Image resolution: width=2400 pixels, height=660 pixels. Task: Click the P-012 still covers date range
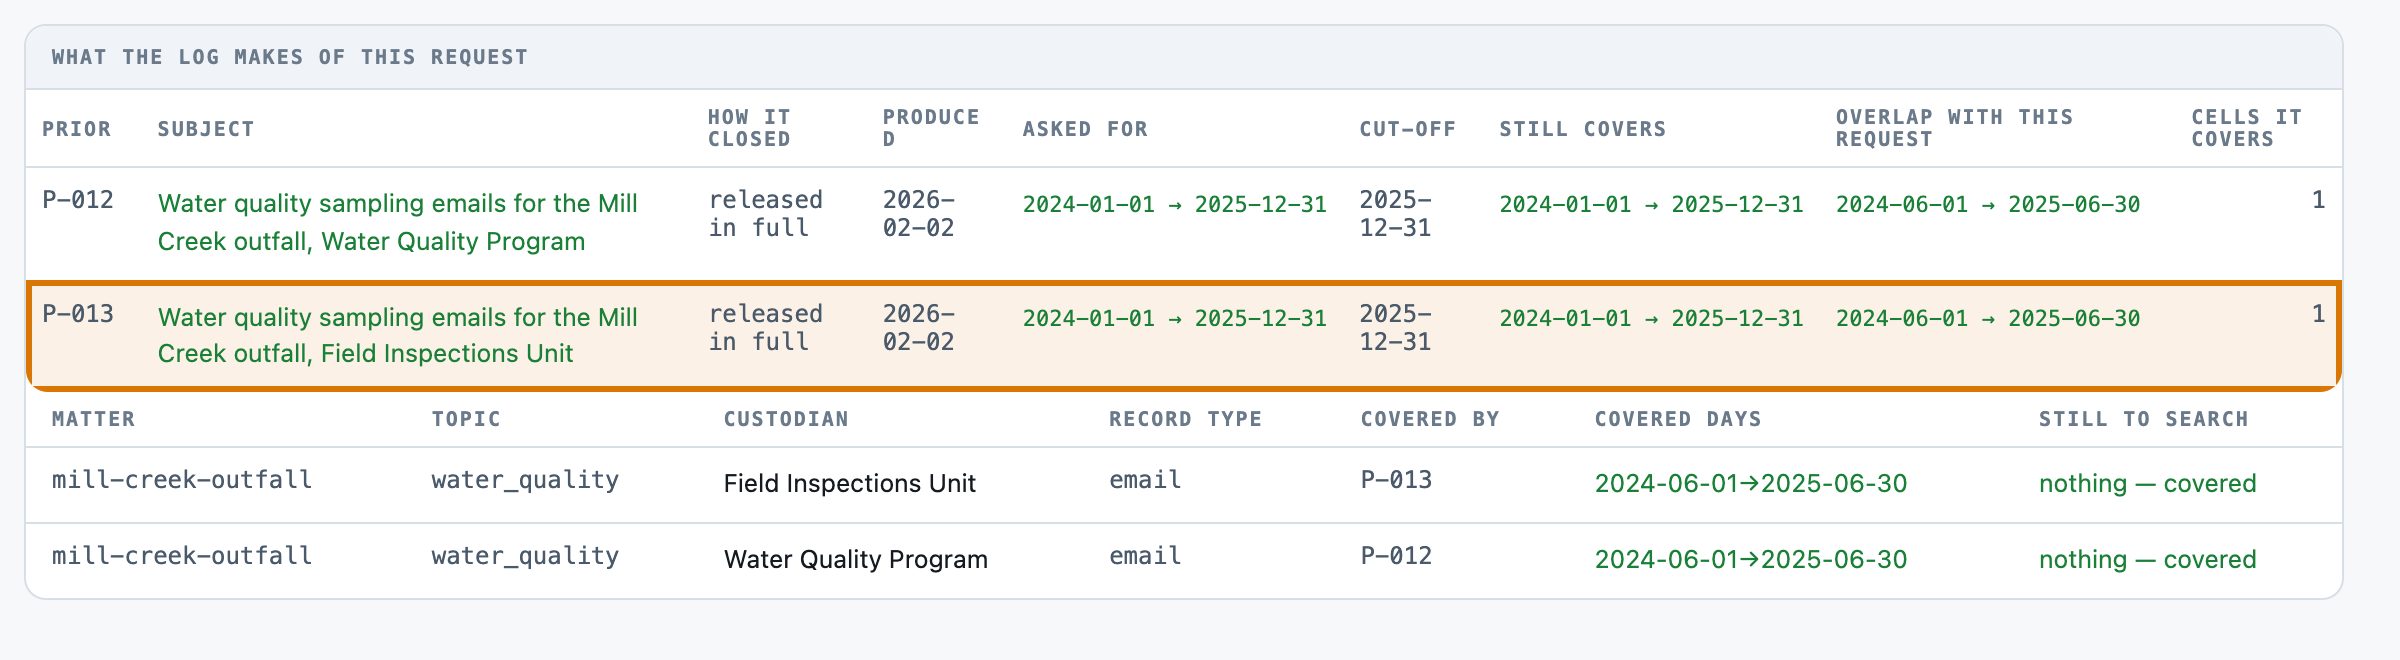tap(1651, 204)
